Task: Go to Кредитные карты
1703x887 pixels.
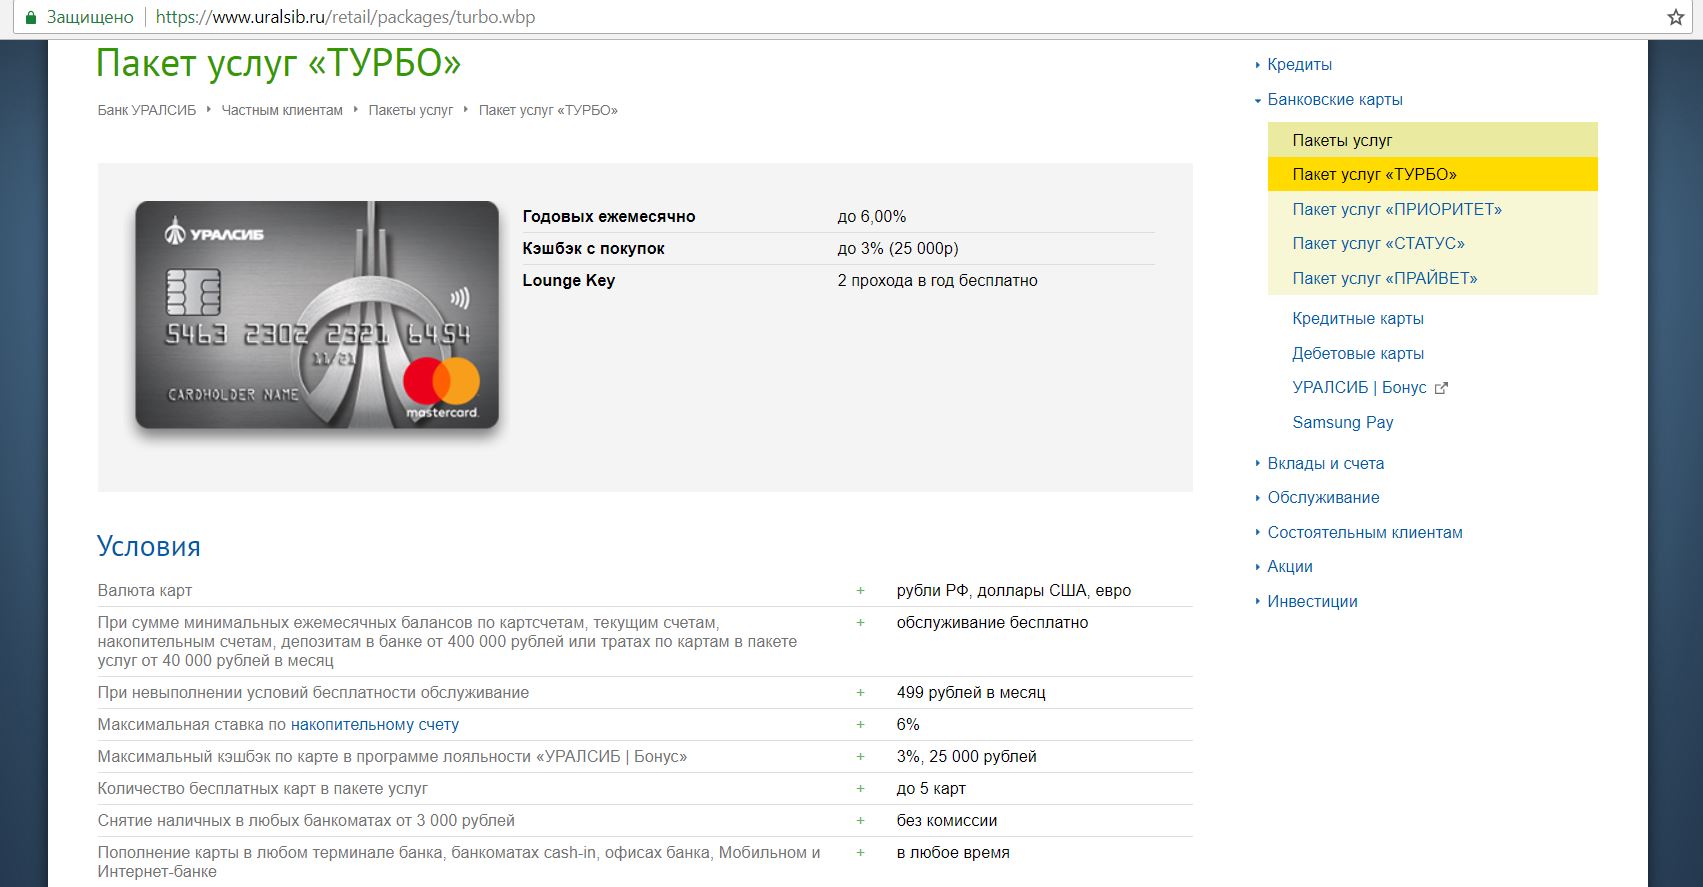Action: coord(1357,318)
